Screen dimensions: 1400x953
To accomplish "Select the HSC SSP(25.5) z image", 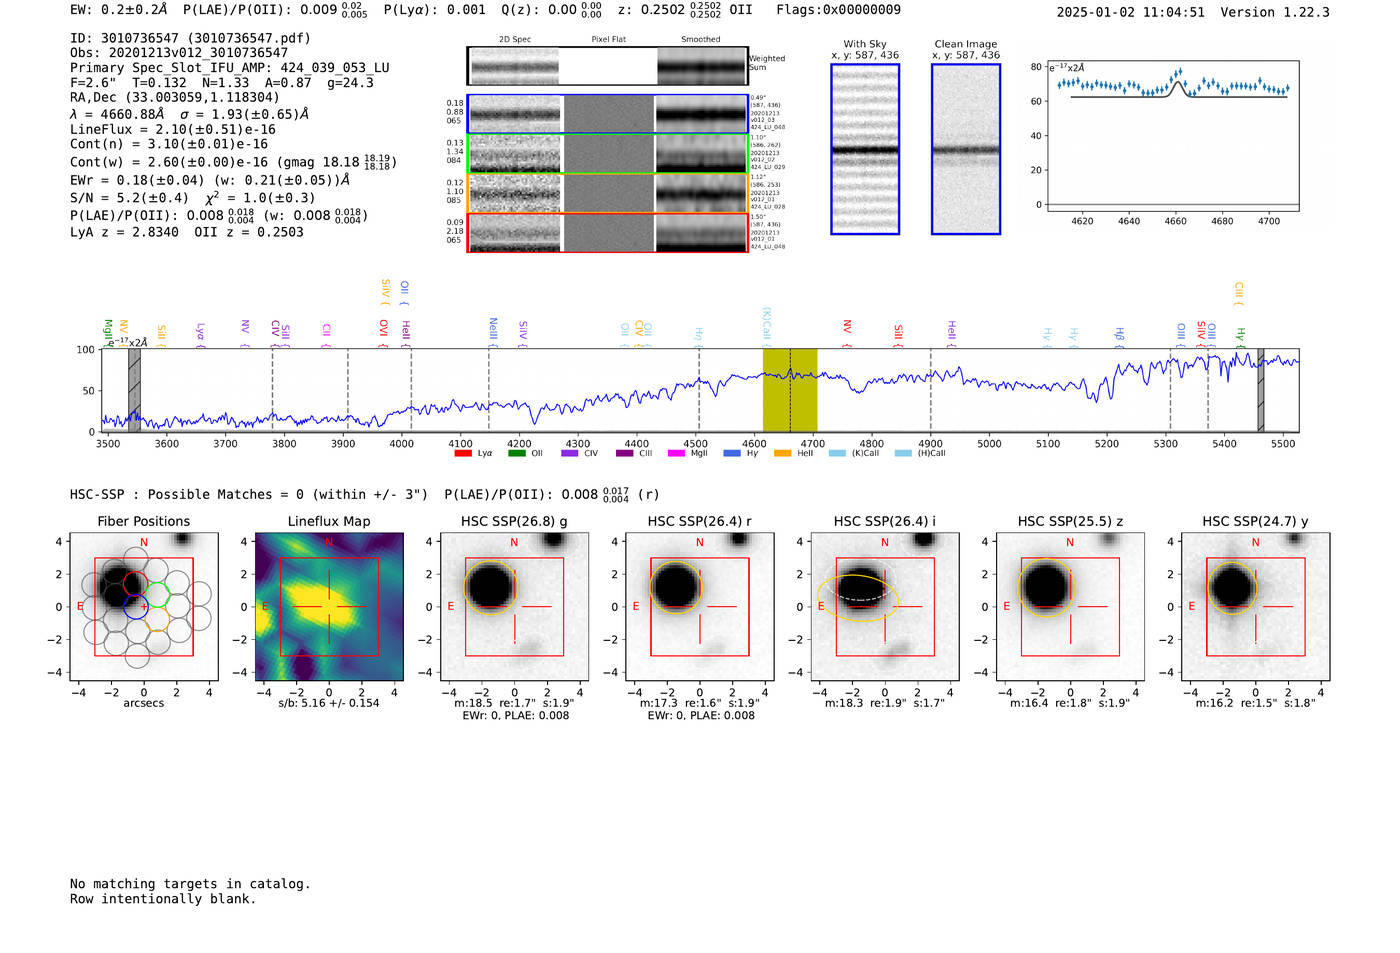I will tap(1070, 606).
